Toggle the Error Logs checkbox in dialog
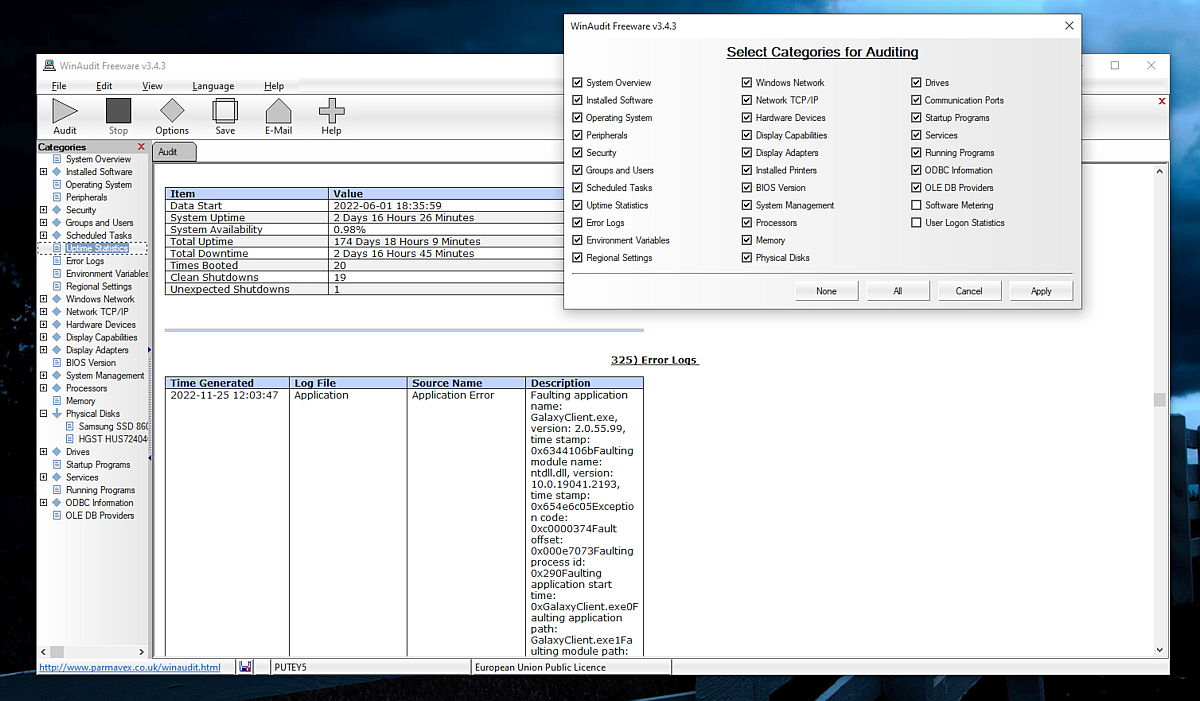The width and height of the screenshot is (1200, 701). (x=578, y=223)
